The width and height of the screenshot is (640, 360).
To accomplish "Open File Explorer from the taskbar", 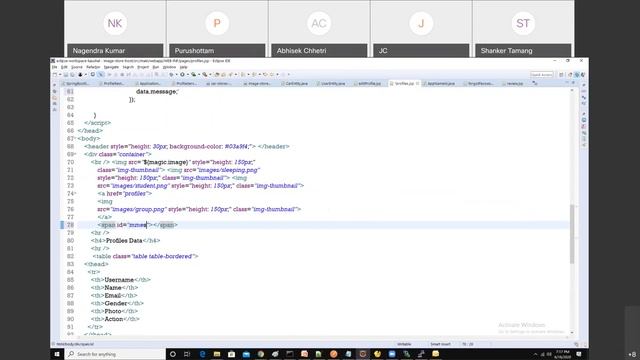I will pyautogui.click(x=217, y=354).
